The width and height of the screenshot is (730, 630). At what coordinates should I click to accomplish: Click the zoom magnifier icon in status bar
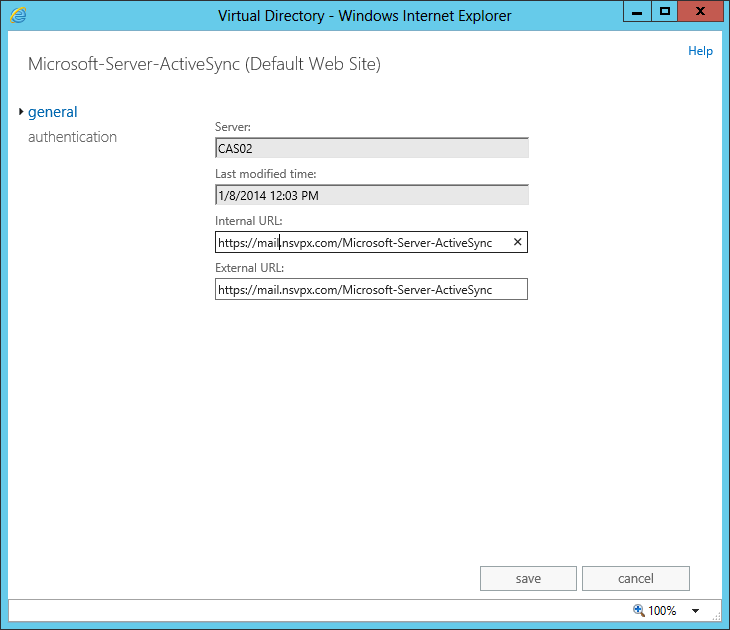(639, 610)
